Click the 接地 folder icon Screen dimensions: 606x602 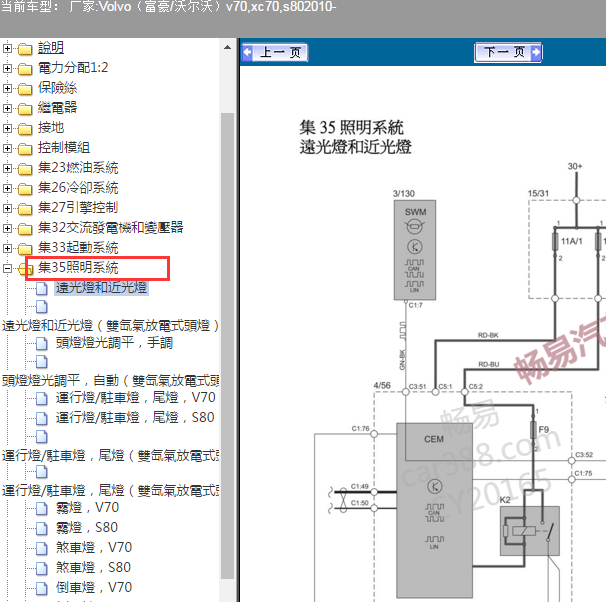coord(25,129)
